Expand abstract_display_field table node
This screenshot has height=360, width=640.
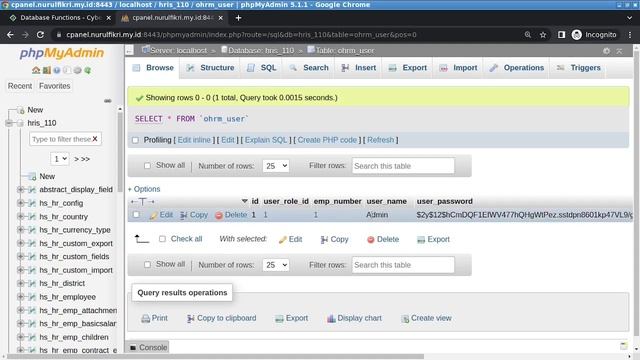coord(20,189)
